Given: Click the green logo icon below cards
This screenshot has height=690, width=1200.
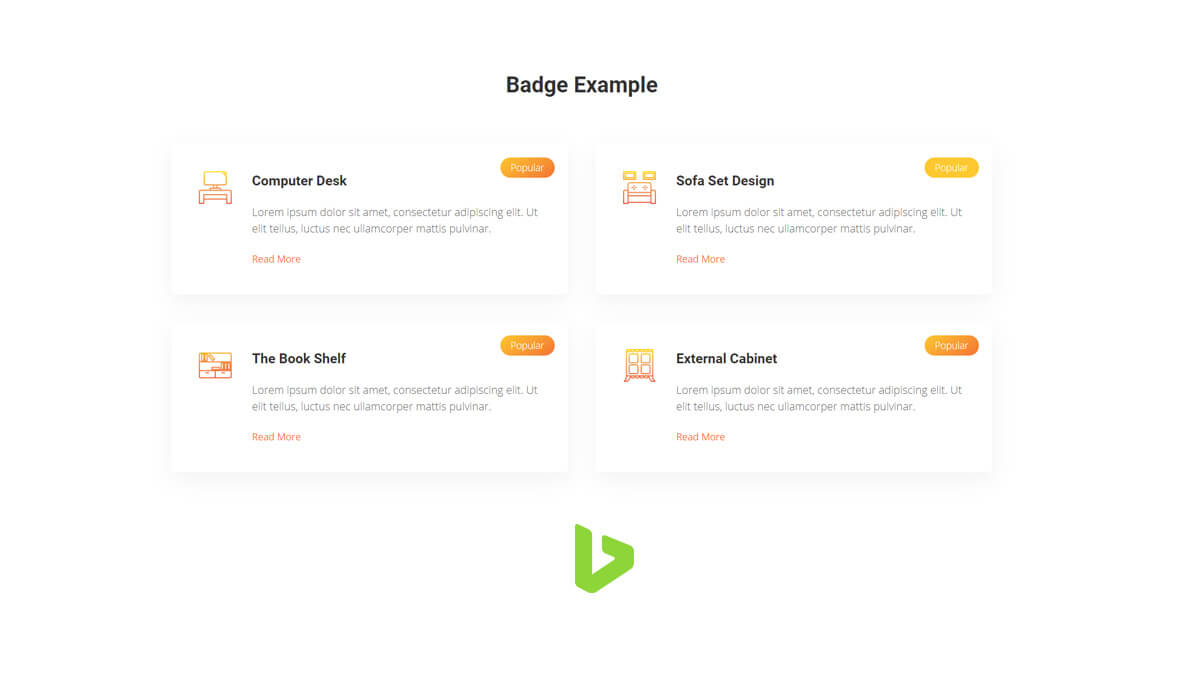Looking at the screenshot, I should [604, 558].
